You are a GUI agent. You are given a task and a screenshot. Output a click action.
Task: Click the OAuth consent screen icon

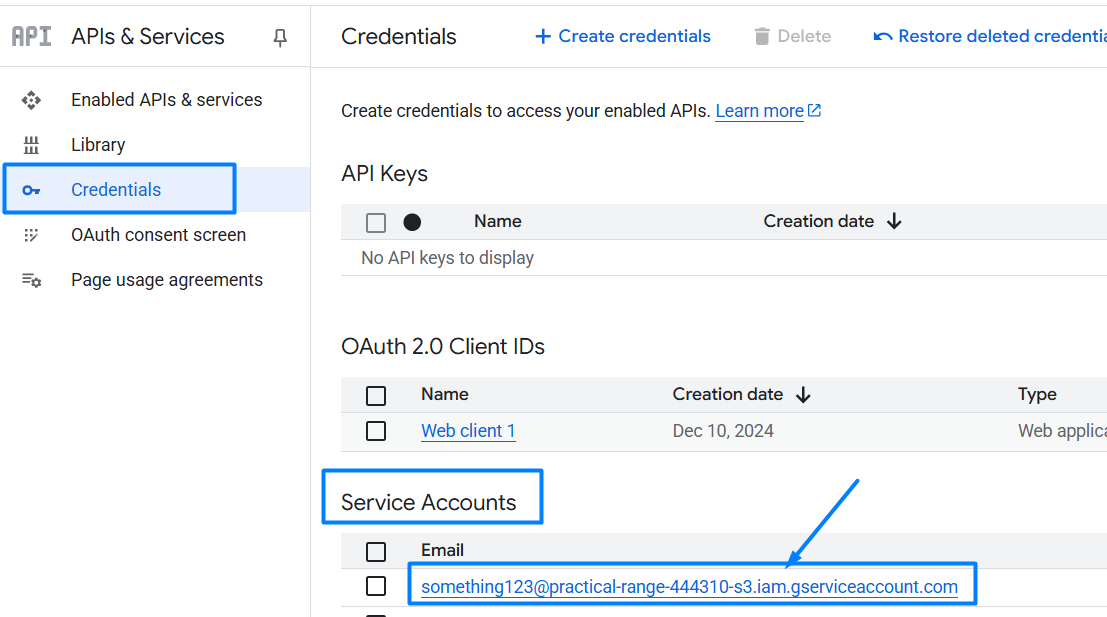[31, 235]
